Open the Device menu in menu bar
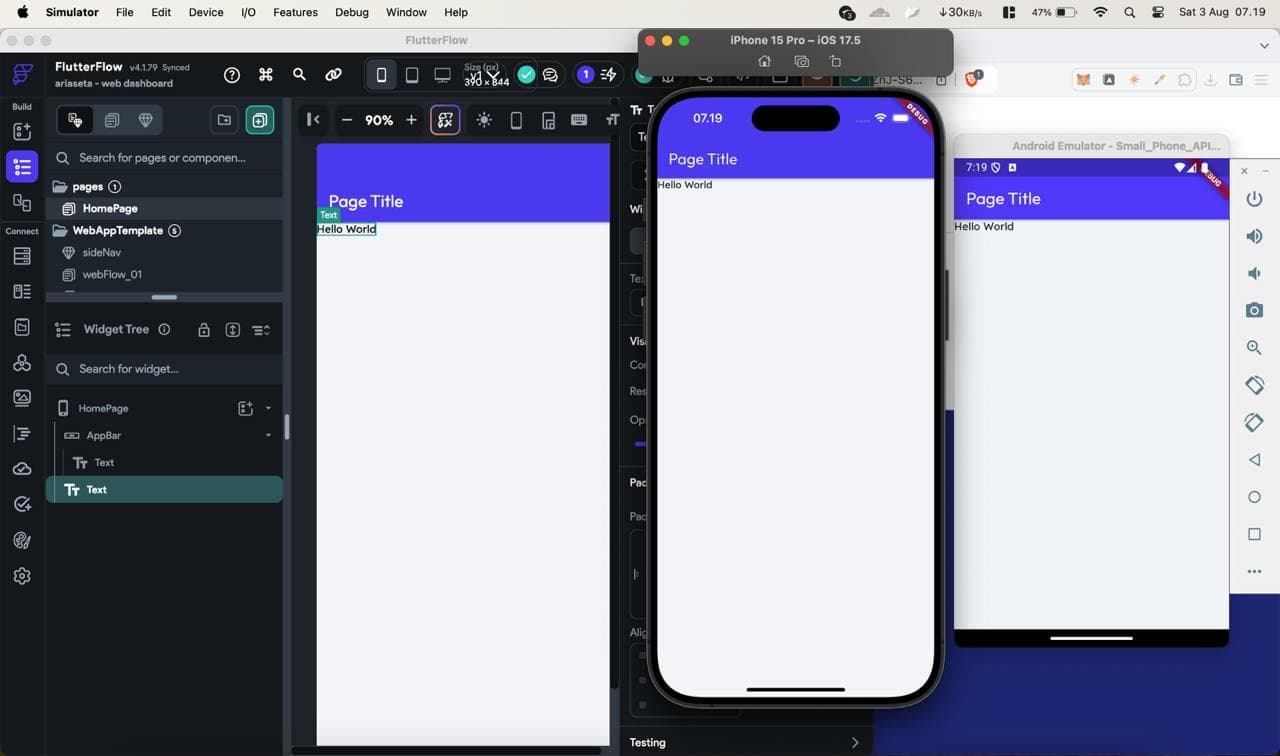This screenshot has width=1280, height=756. (205, 12)
